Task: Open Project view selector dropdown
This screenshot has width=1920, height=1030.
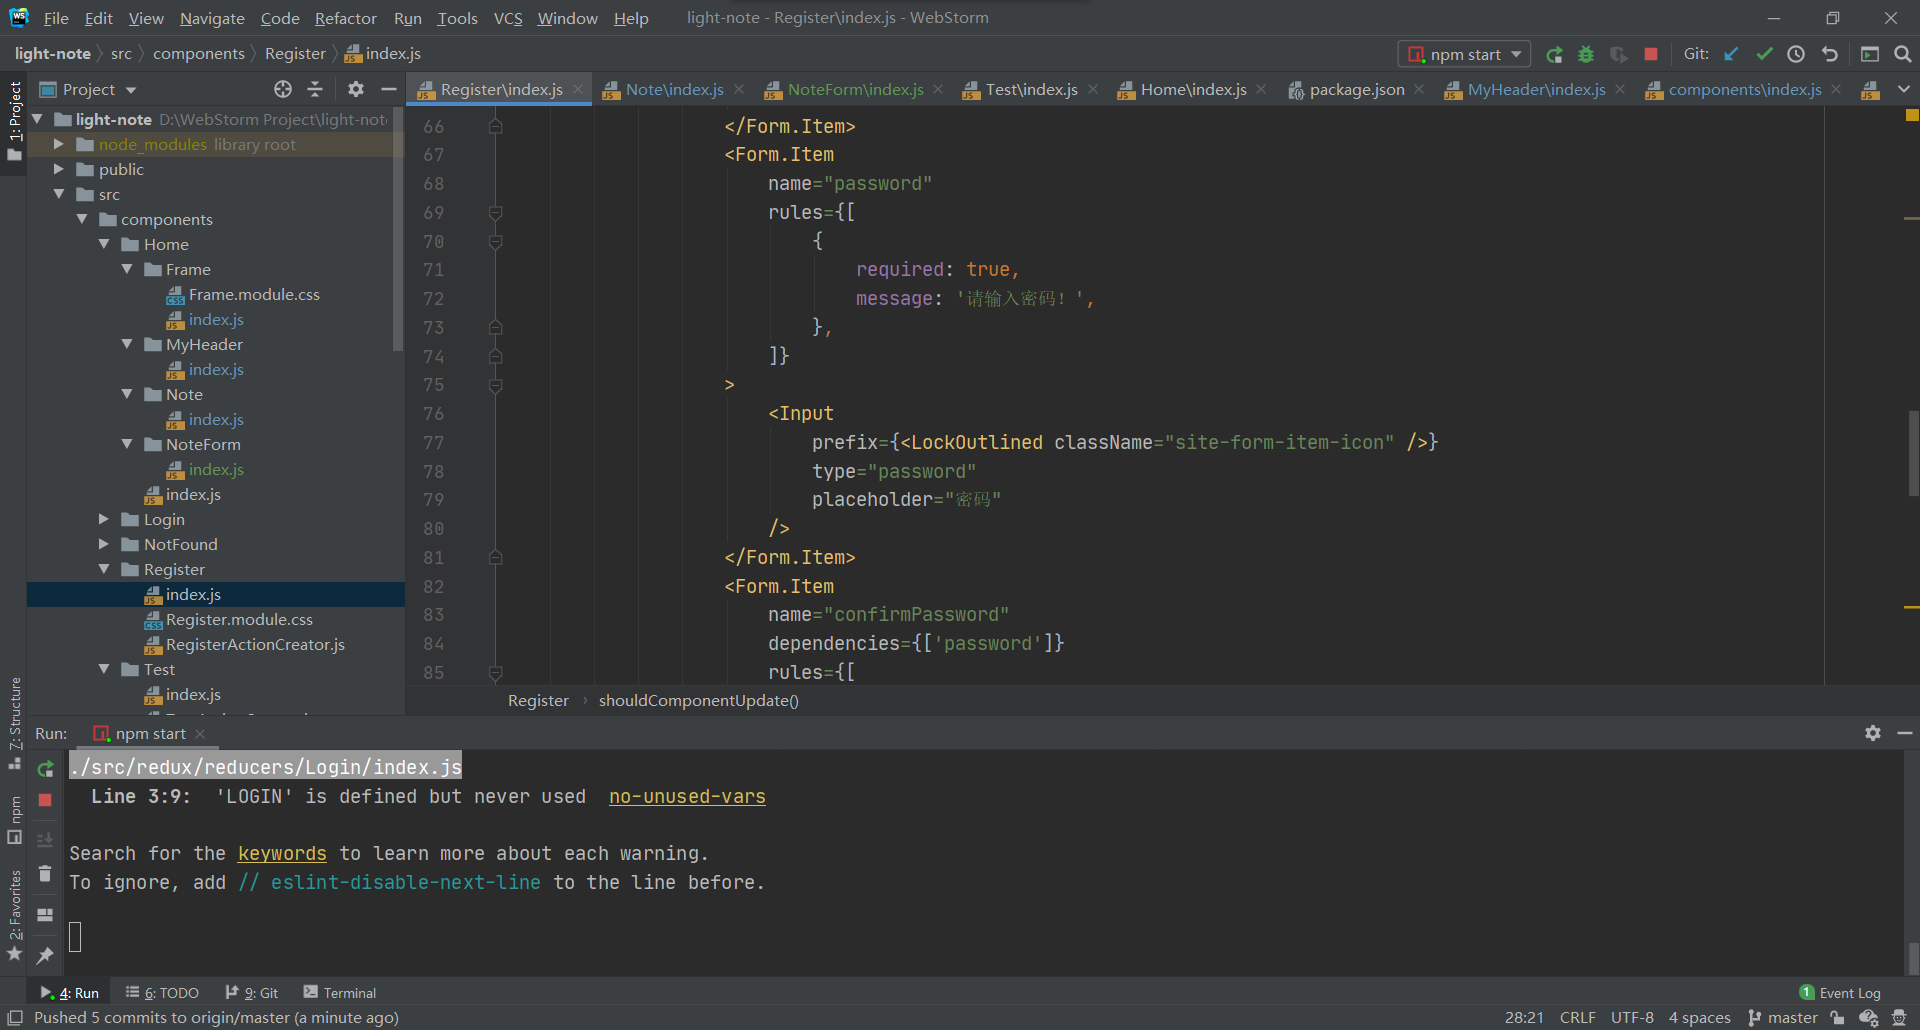Action: click(88, 90)
